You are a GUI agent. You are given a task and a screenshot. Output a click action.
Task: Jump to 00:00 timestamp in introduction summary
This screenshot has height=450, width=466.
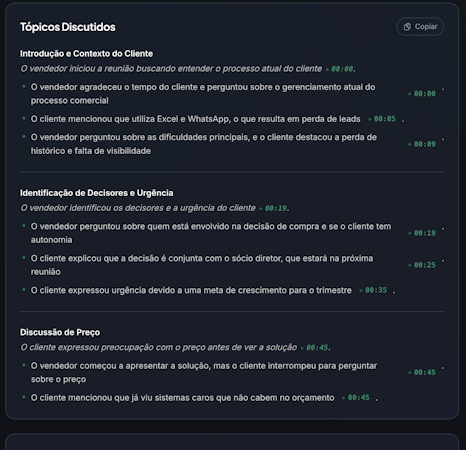point(340,69)
